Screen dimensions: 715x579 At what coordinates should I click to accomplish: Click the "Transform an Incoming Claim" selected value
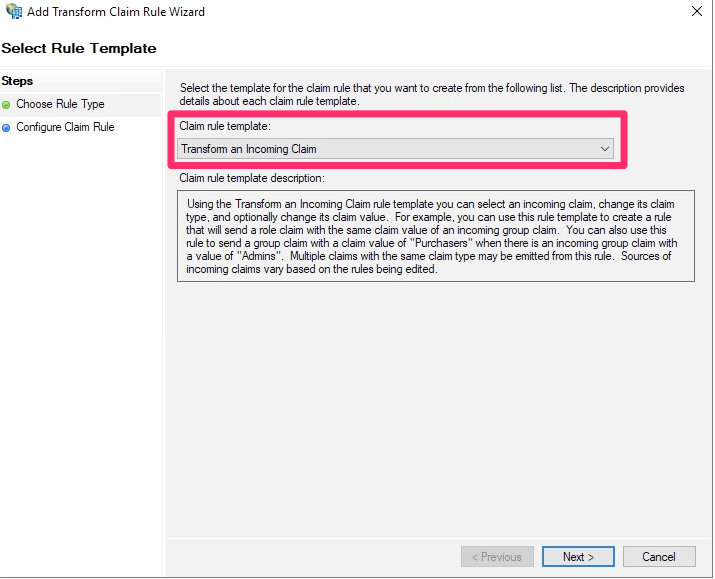(249, 149)
